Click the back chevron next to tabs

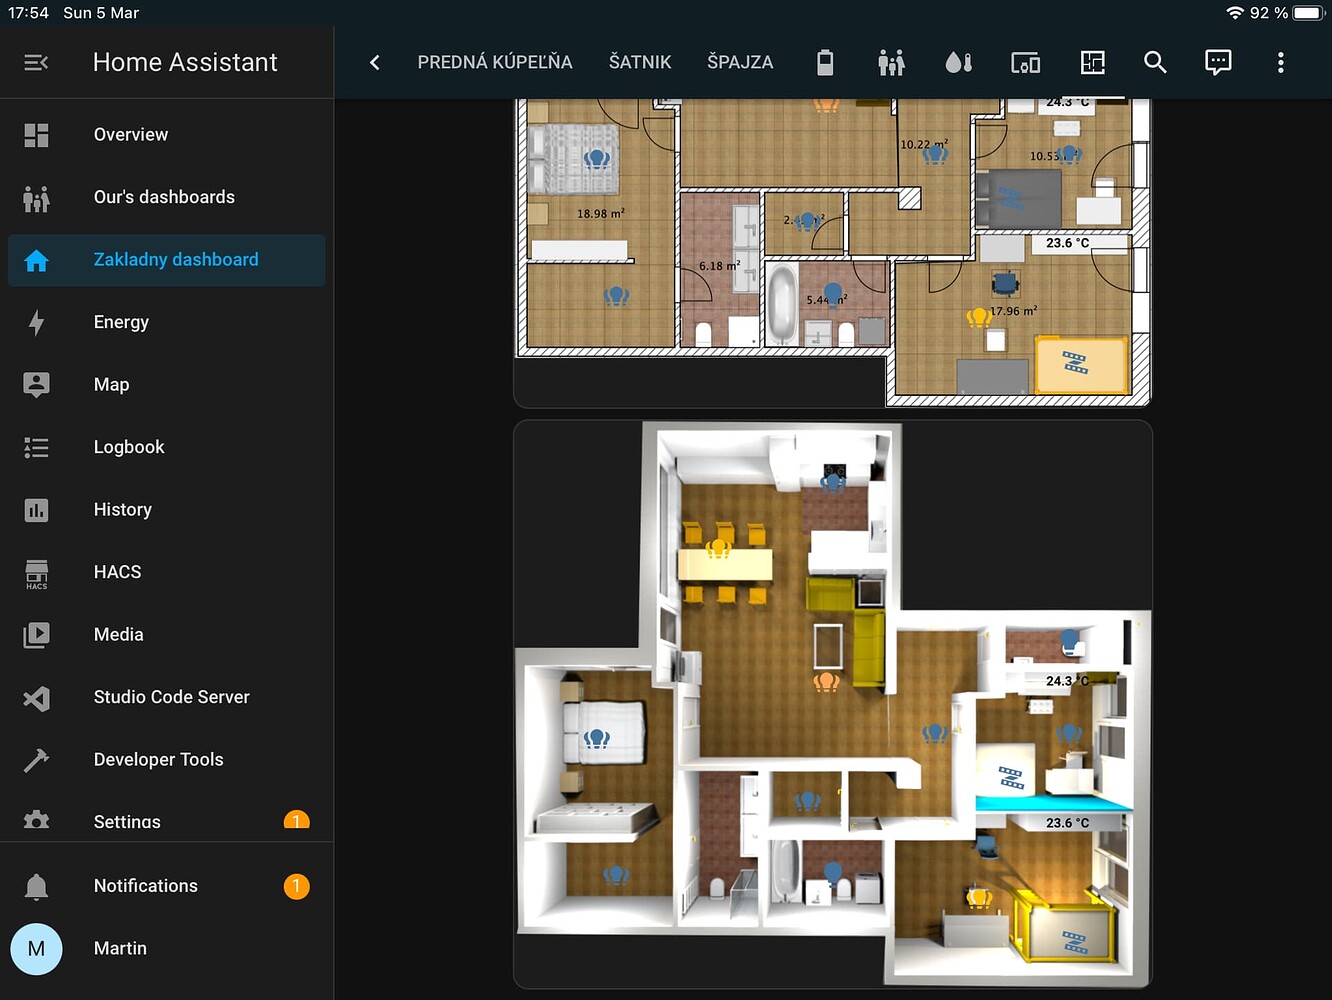click(x=374, y=62)
